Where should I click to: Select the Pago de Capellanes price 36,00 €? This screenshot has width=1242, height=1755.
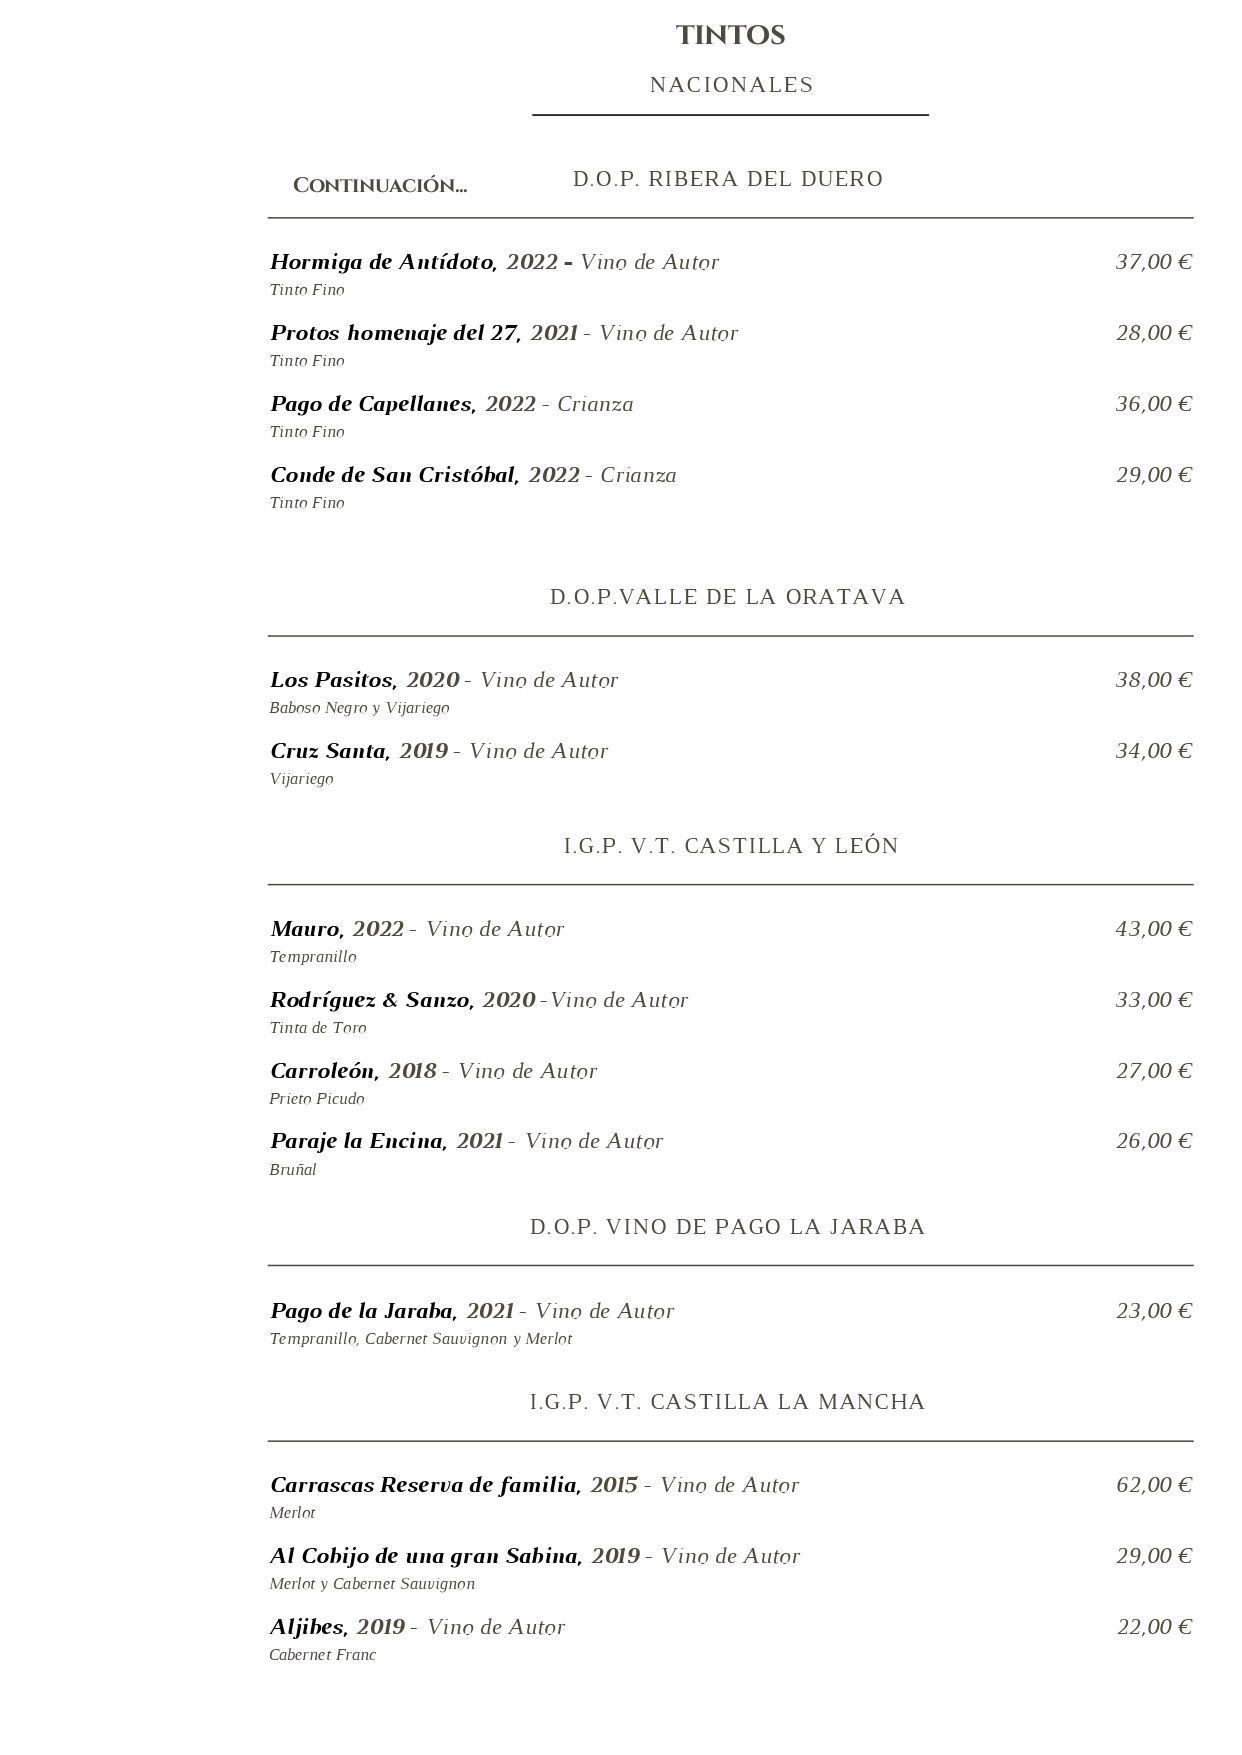point(1154,404)
